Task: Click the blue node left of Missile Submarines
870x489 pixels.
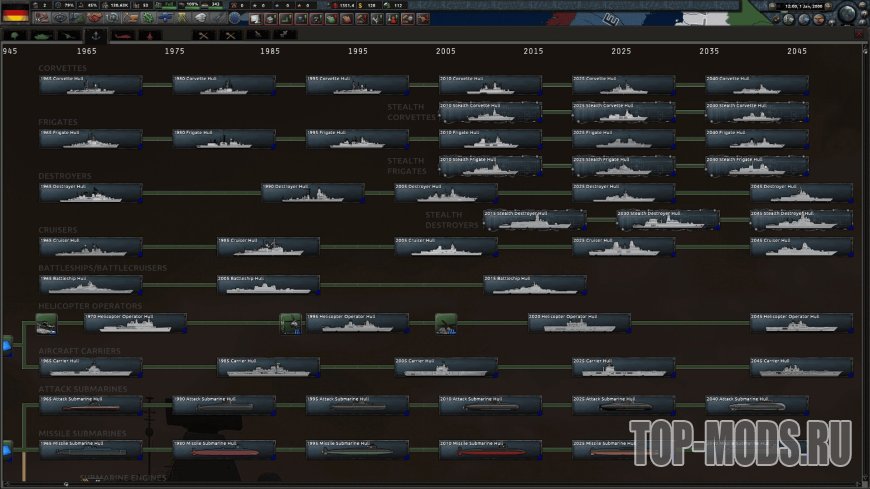Action: [6, 448]
